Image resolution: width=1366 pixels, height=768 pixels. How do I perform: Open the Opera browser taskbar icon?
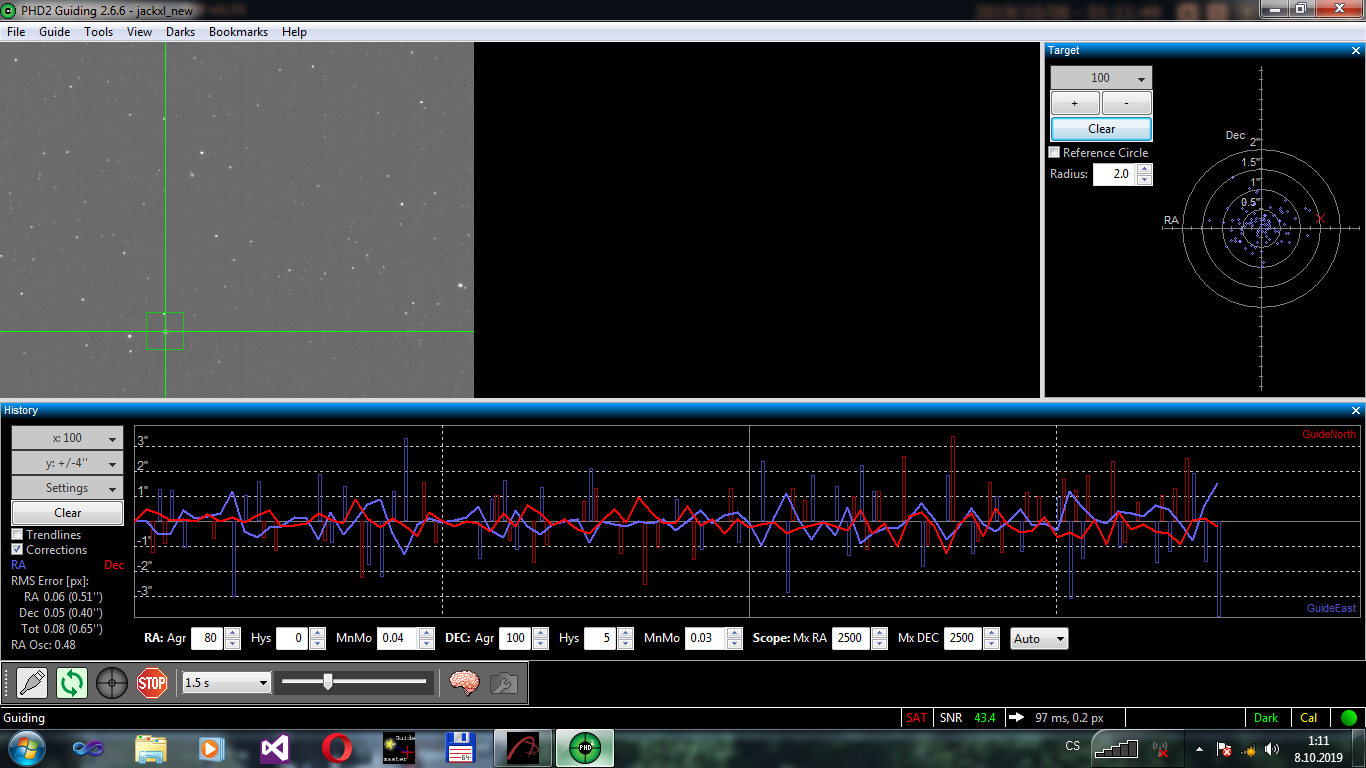click(x=336, y=748)
